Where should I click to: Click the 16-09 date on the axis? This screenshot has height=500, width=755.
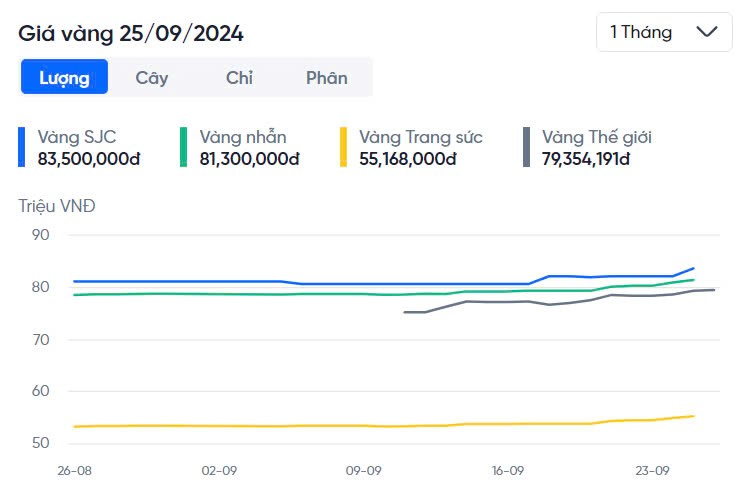[x=508, y=469]
